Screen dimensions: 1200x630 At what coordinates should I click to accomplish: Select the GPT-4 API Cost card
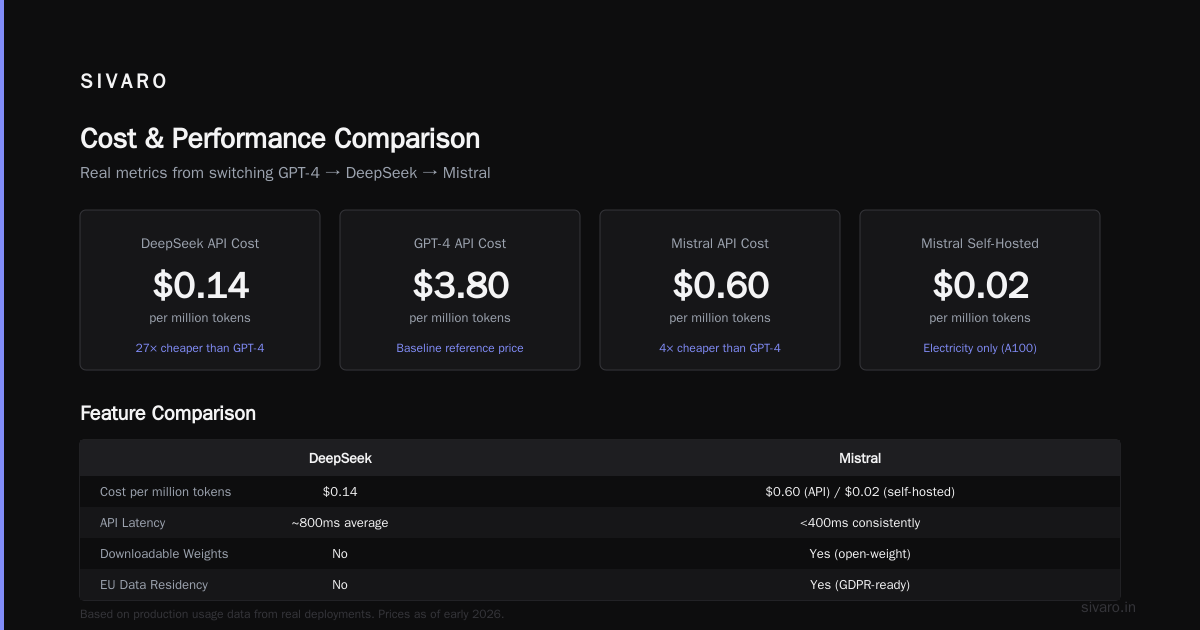click(460, 290)
